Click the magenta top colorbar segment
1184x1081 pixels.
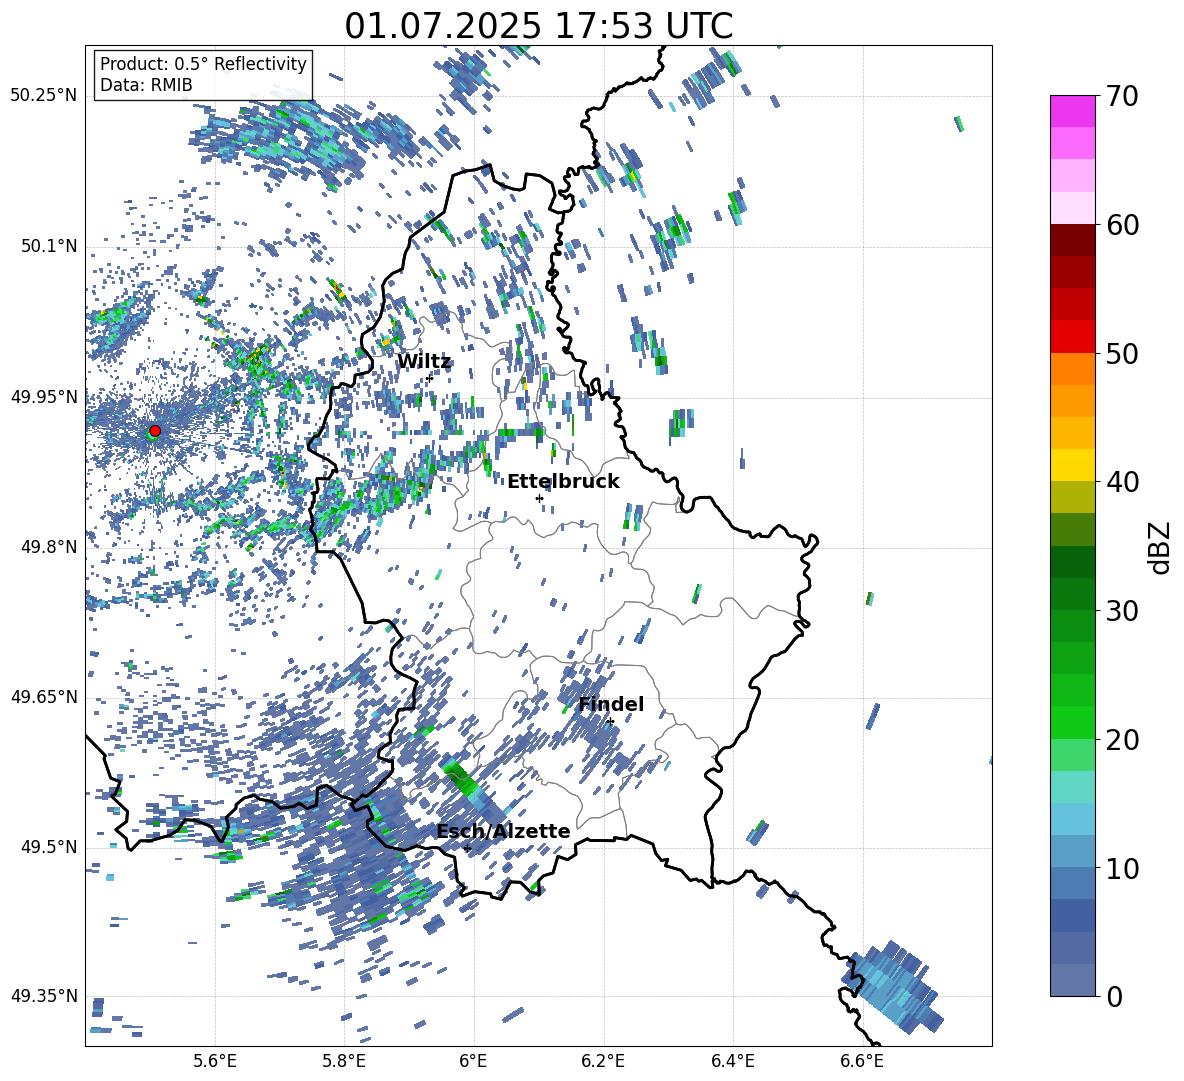pyautogui.click(x=1072, y=111)
